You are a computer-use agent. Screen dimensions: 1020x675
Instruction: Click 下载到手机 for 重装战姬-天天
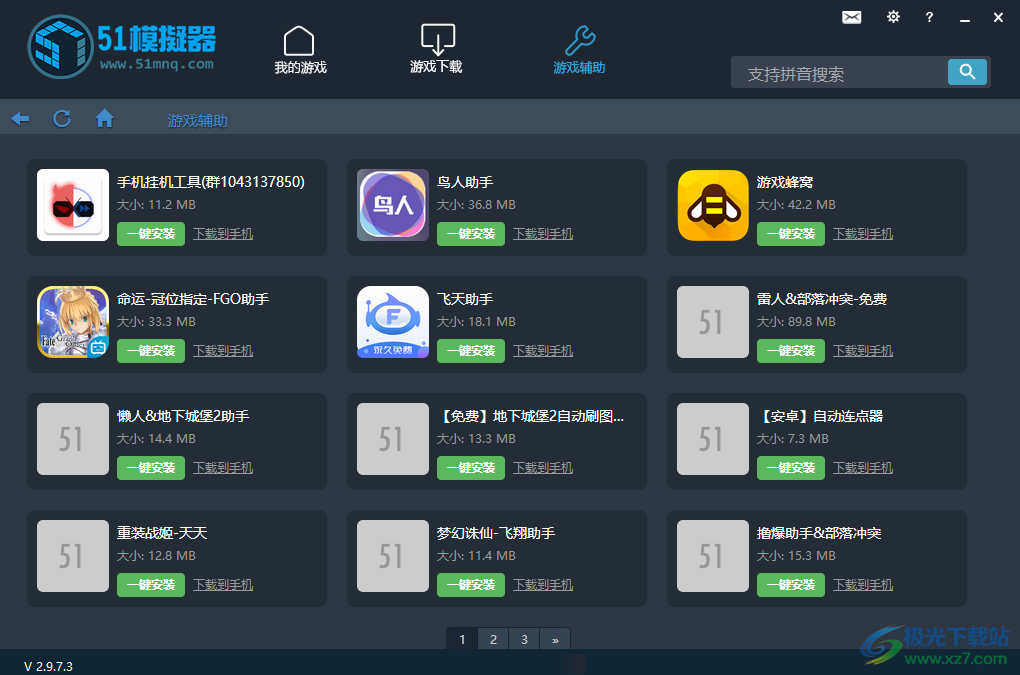tap(223, 585)
